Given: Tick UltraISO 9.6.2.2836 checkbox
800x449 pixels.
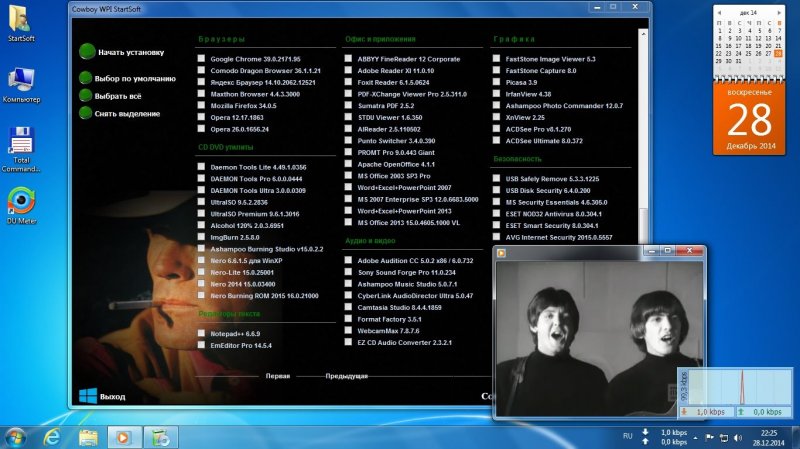Looking at the screenshot, I should point(201,202).
